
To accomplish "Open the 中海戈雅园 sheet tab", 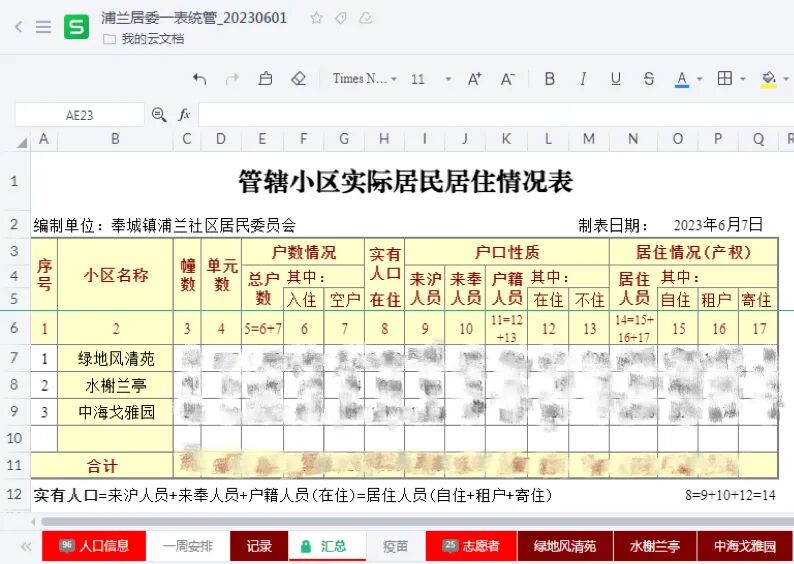I will (x=745, y=546).
